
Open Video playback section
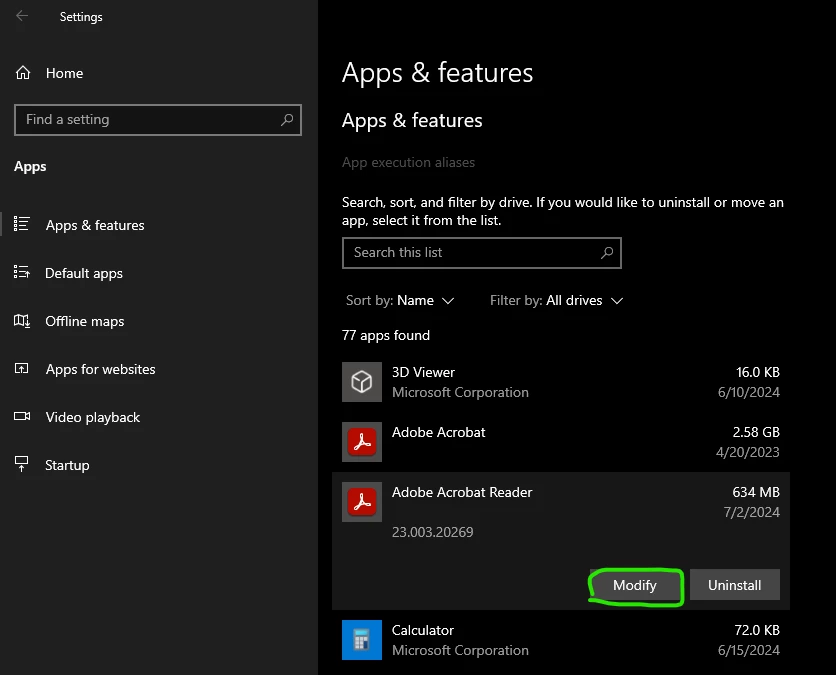(93, 417)
